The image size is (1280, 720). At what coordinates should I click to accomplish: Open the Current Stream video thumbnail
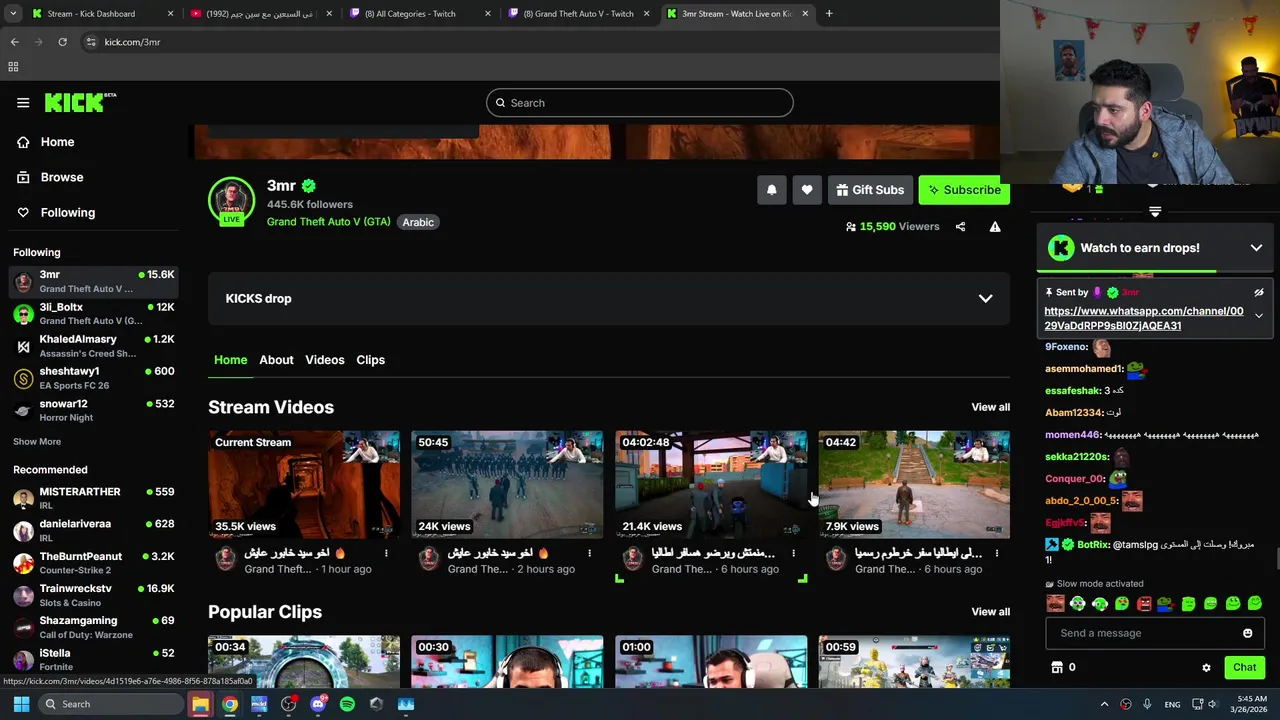tap(304, 485)
